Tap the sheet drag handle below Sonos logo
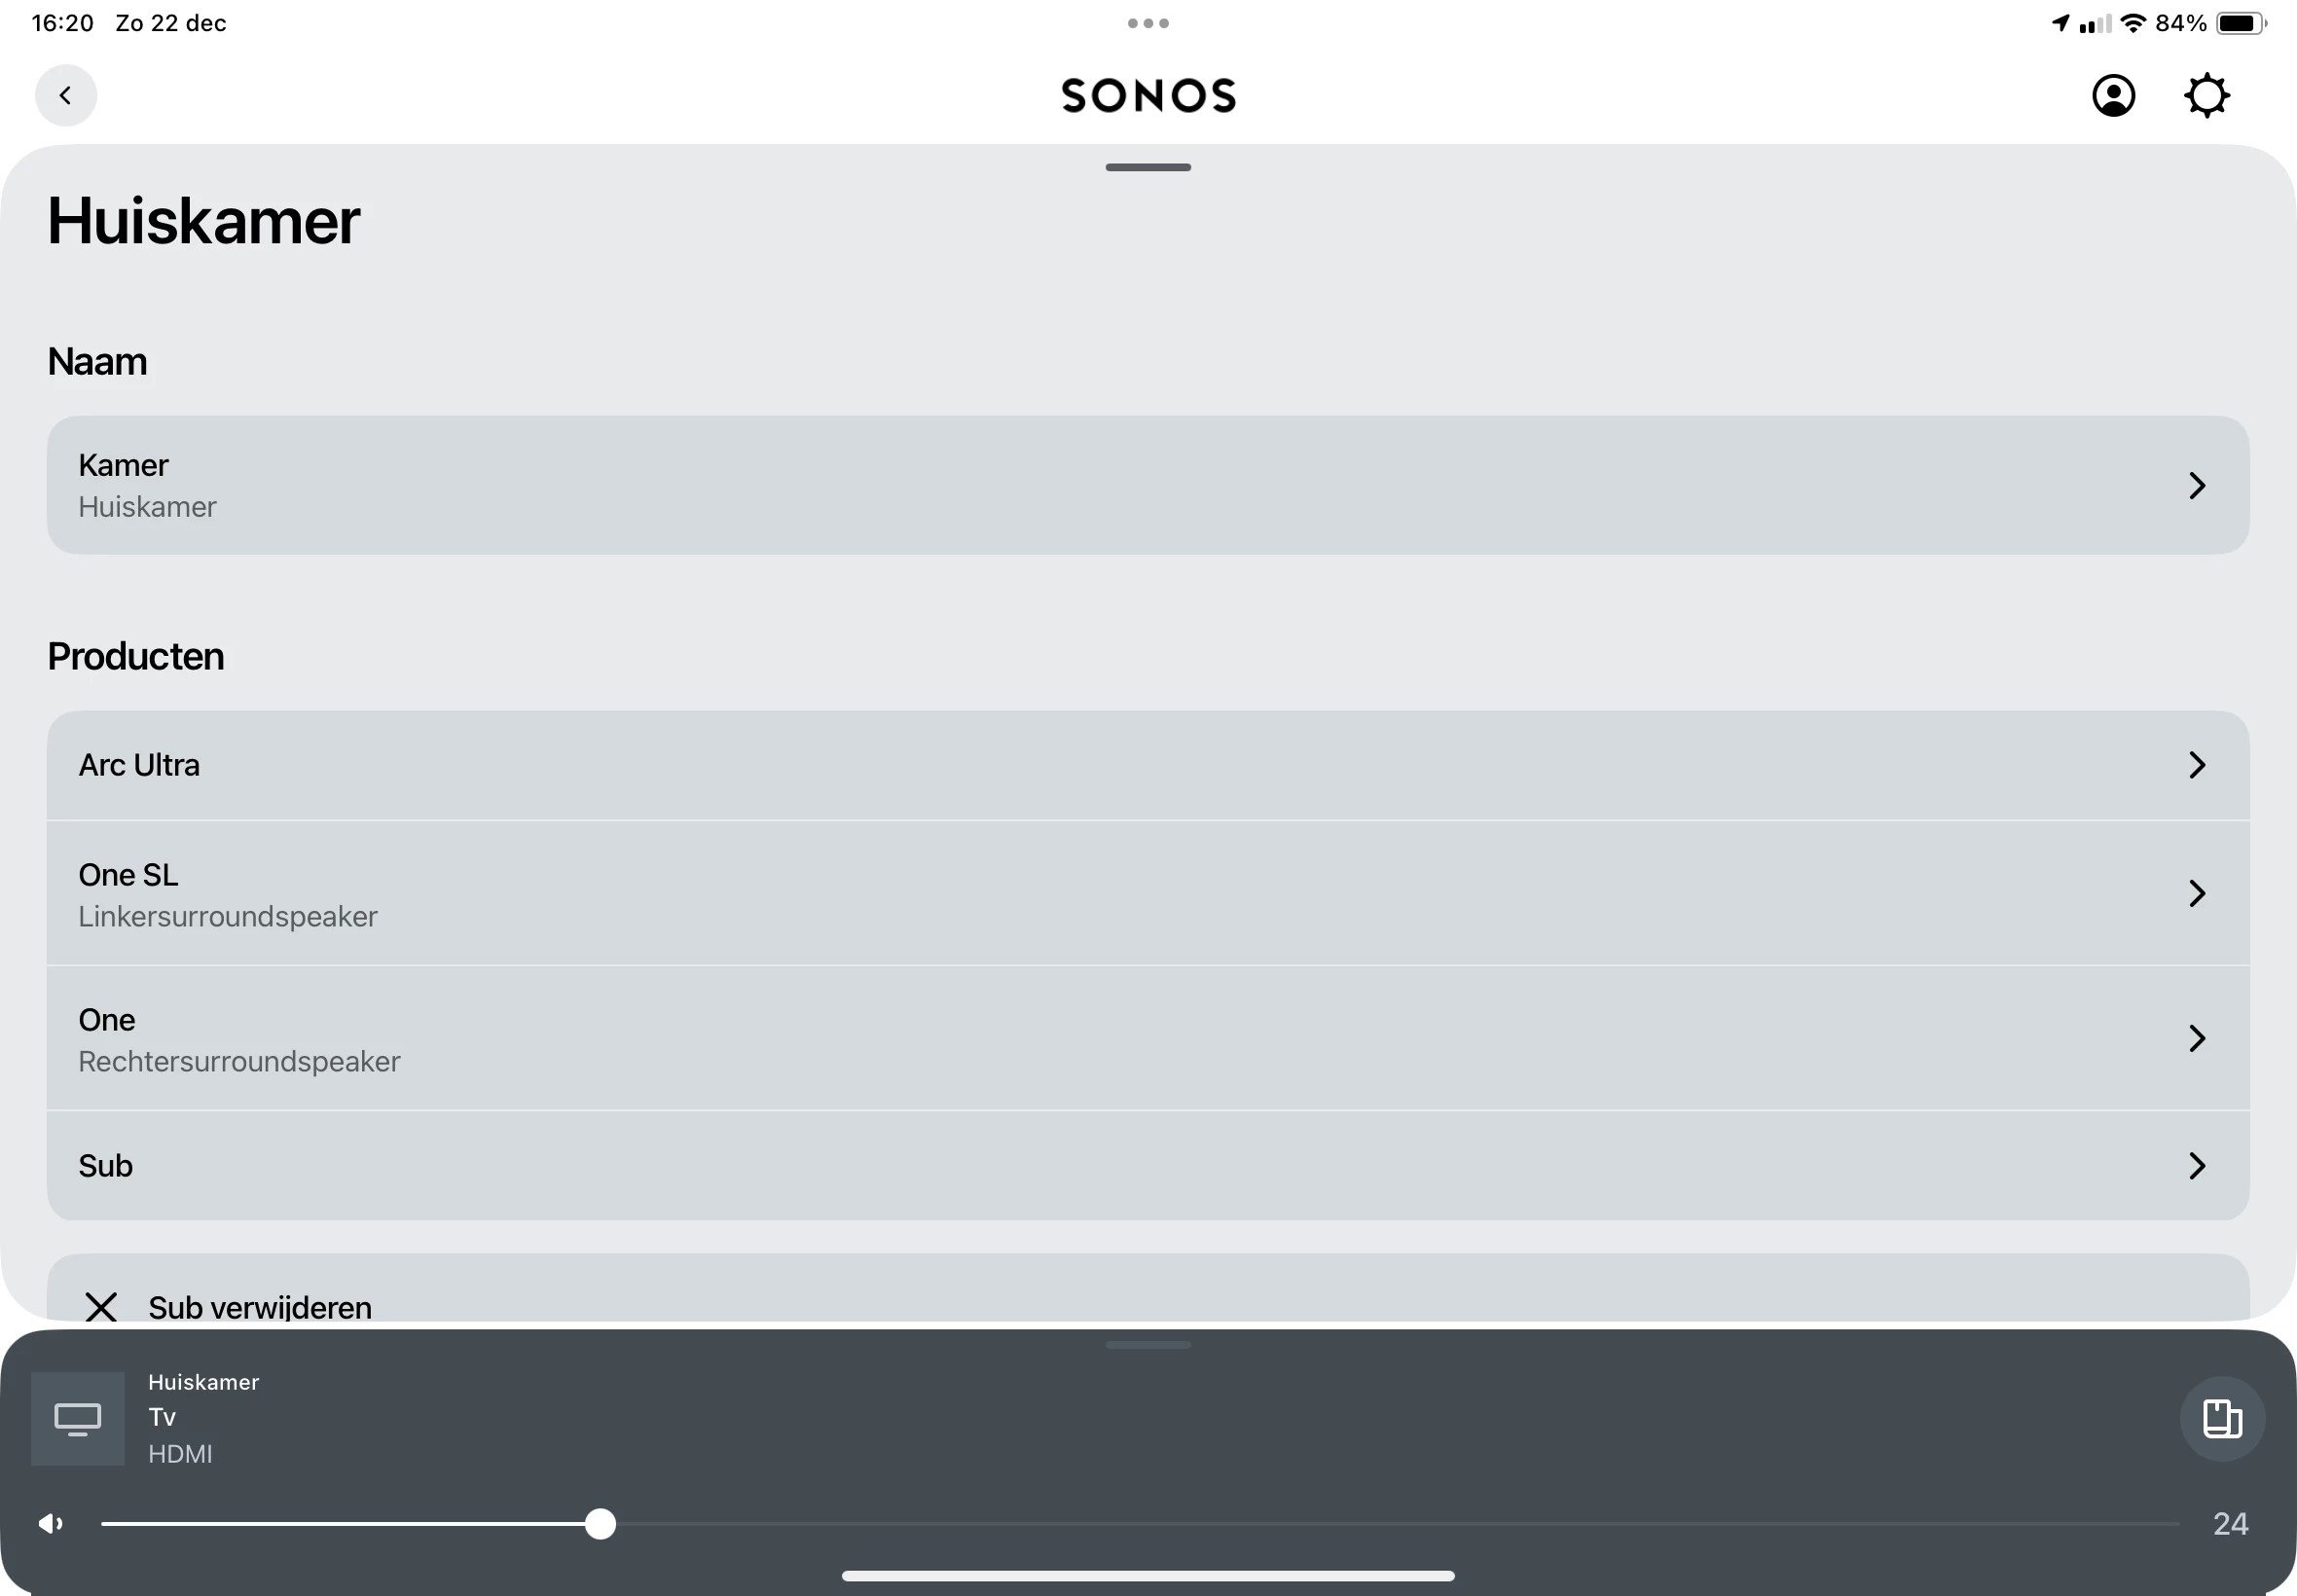This screenshot has width=2297, height=1596. click(1148, 167)
